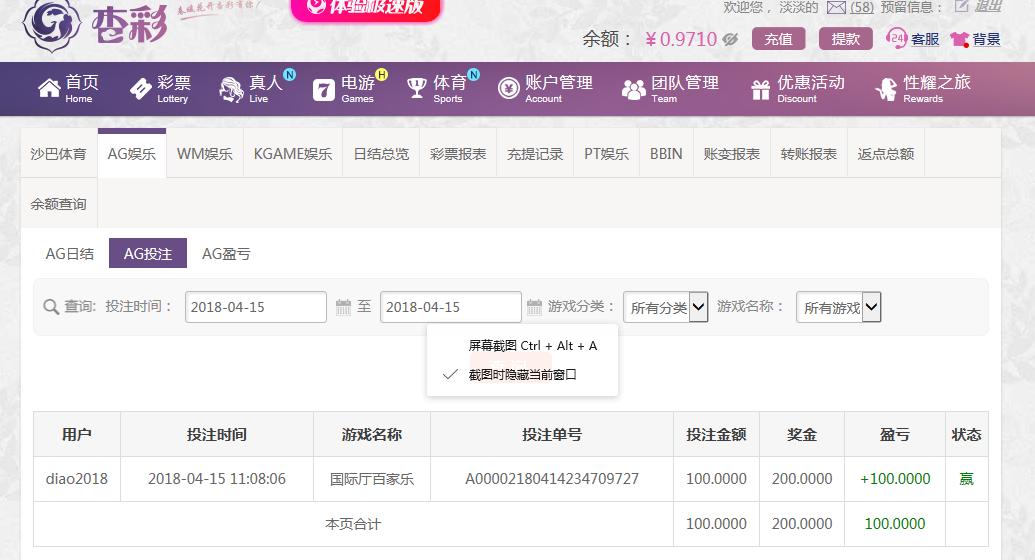Select AG日结 sub-tab
The height and width of the screenshot is (560, 1035).
[69, 254]
